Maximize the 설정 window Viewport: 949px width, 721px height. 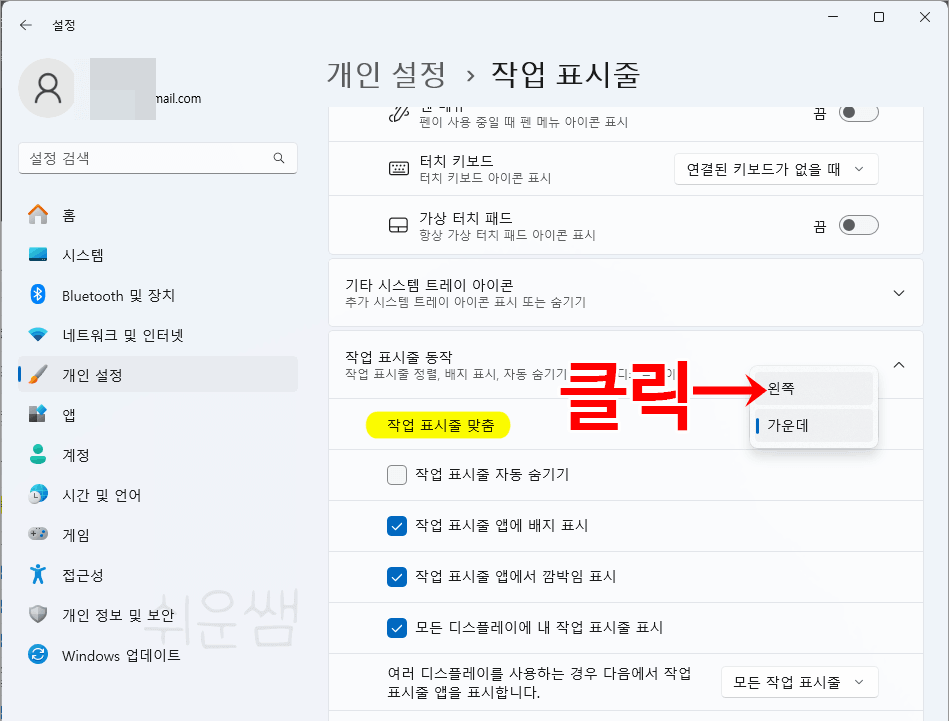click(879, 17)
